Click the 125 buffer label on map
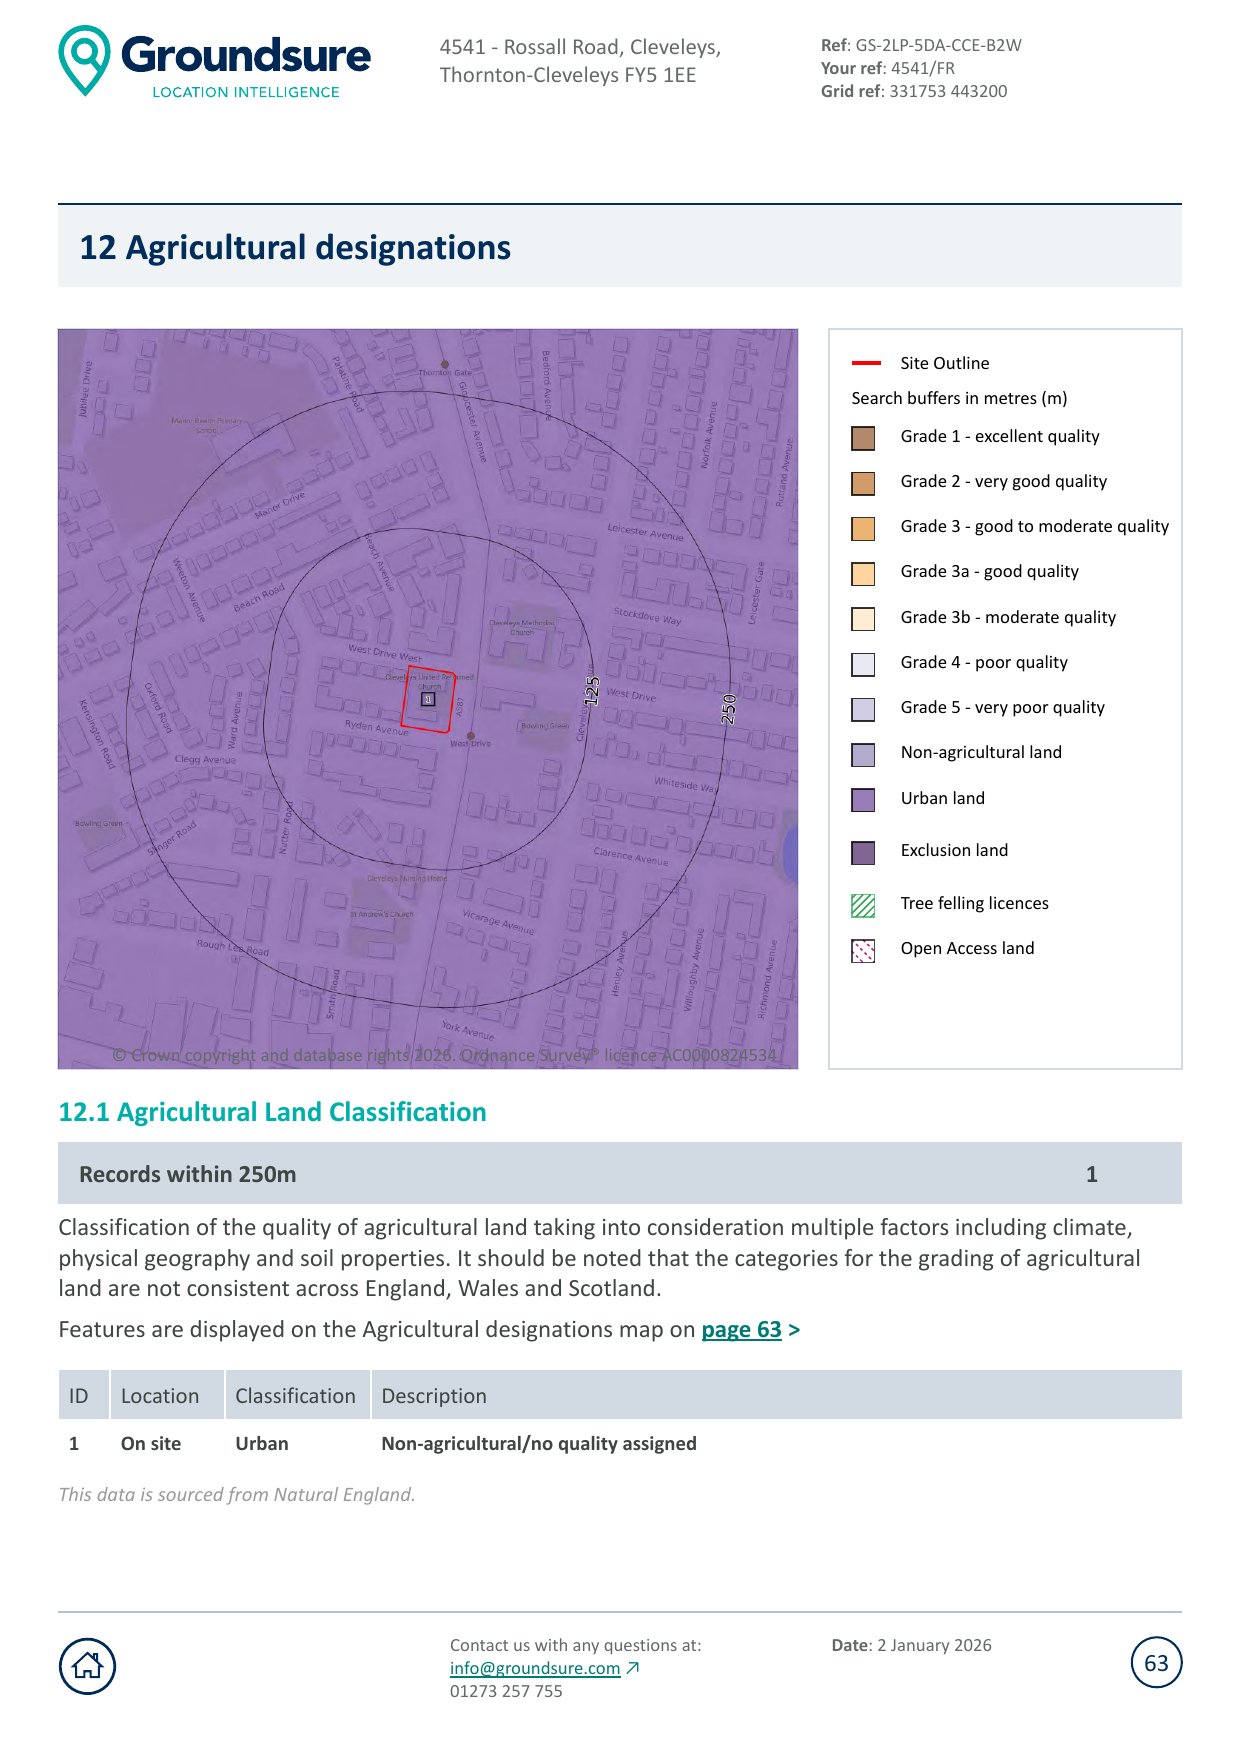The width and height of the screenshot is (1241, 1754). point(592,690)
